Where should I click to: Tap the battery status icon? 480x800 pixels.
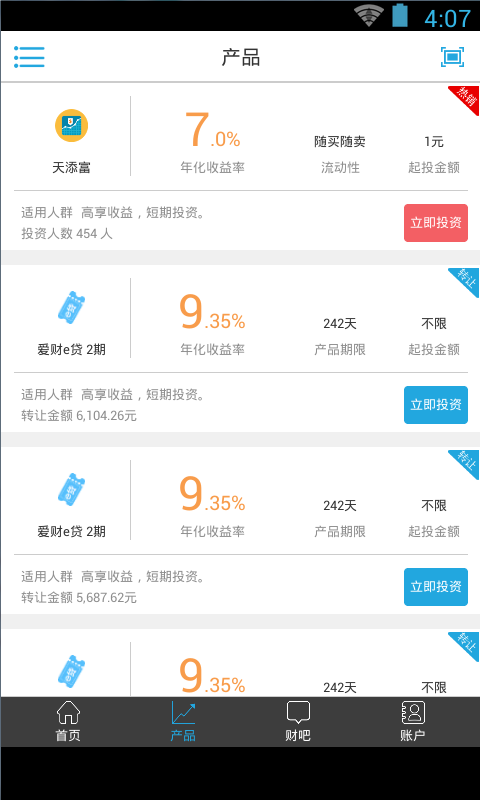400,15
